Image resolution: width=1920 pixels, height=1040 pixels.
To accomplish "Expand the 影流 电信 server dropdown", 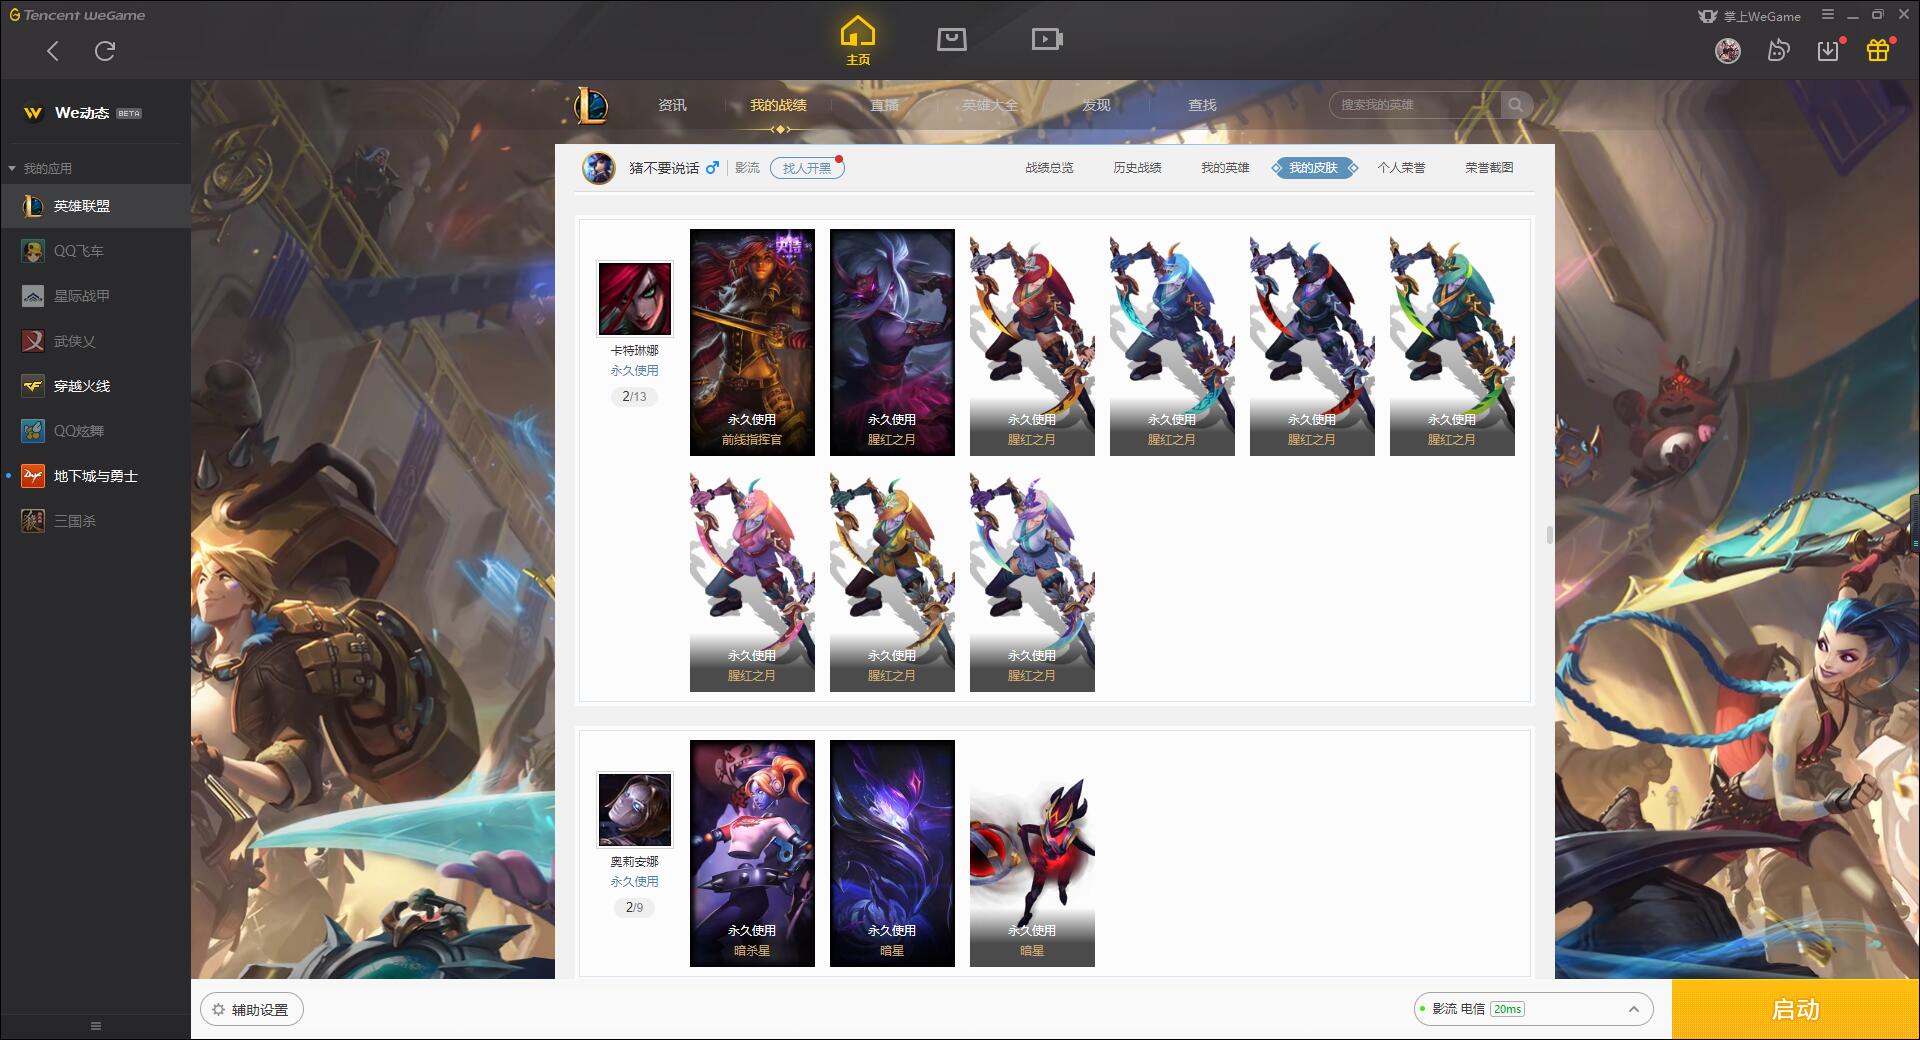I will point(1533,1009).
